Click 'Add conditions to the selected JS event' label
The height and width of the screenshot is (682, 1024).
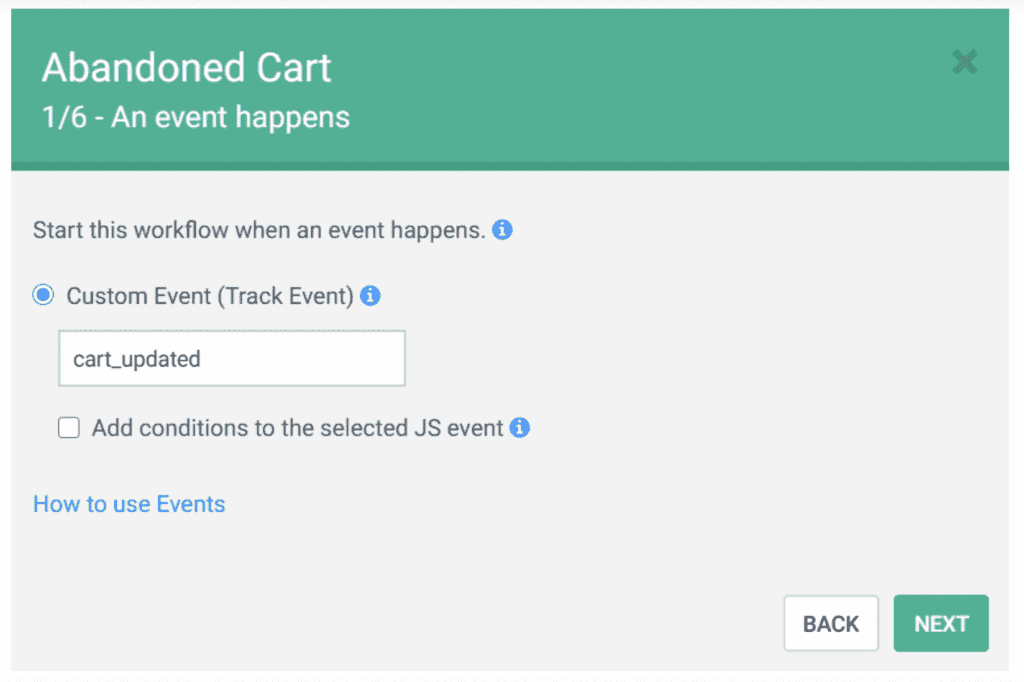pyautogui.click(x=298, y=428)
